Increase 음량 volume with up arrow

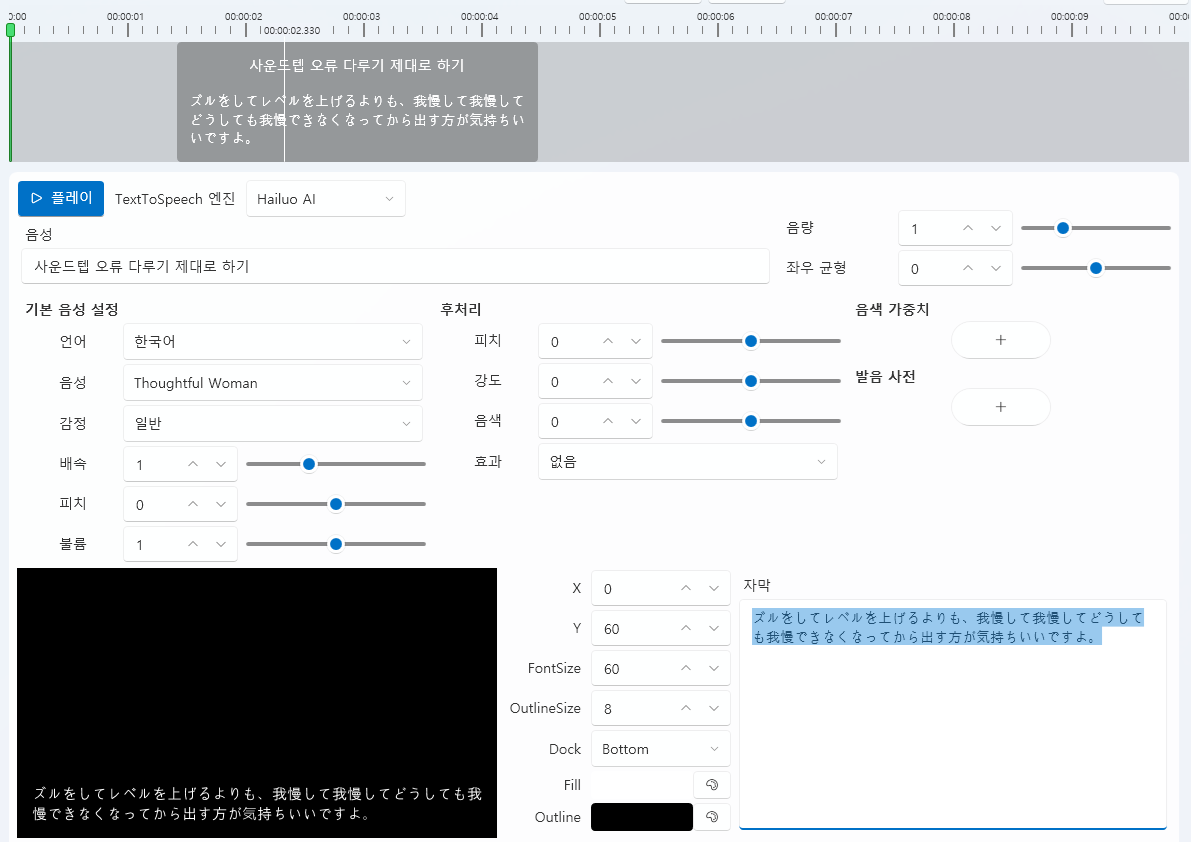967,228
